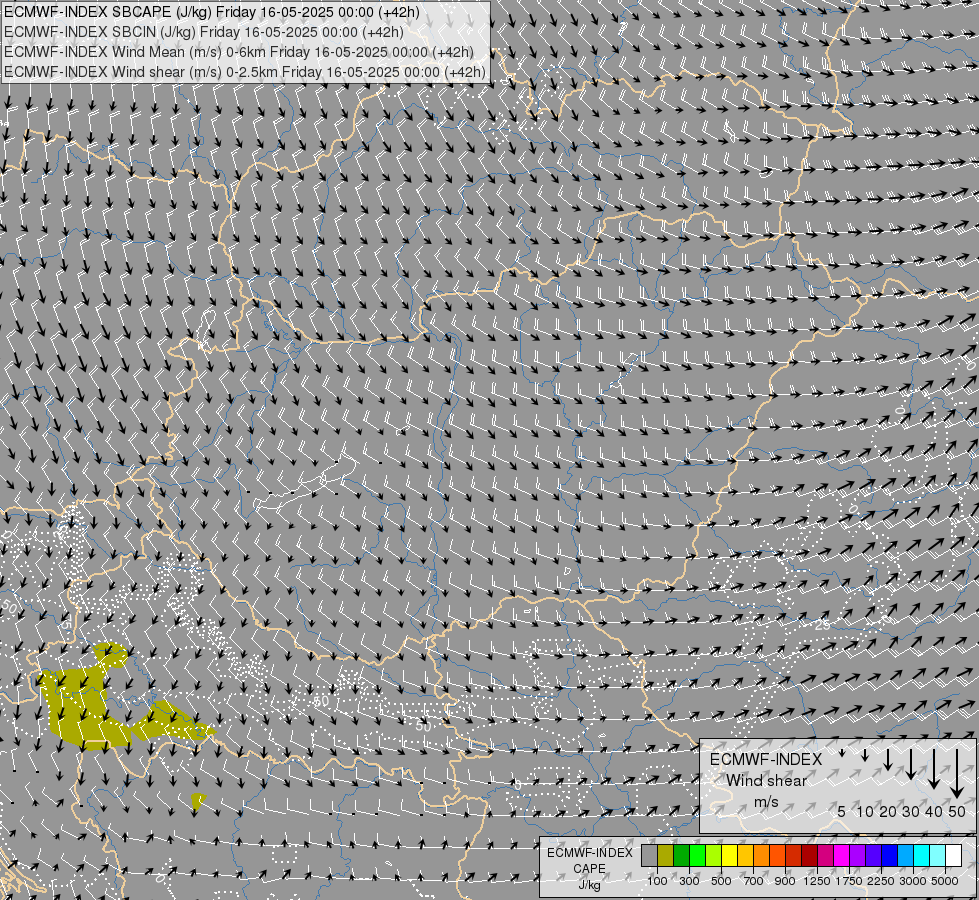Image resolution: width=979 pixels, height=900 pixels.
Task: Click the 500 tick label on CAPE scale
Action: pyautogui.click(x=721, y=881)
